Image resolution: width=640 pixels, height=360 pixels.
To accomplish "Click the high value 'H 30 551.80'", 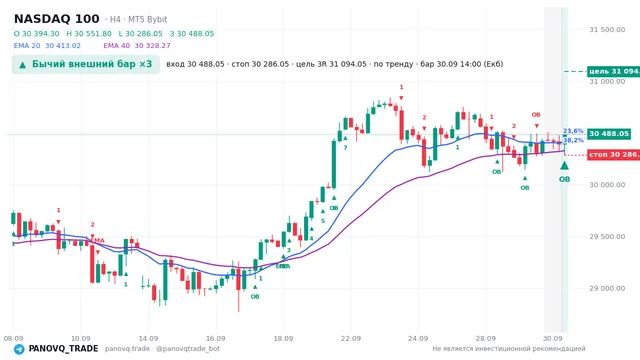I will click(x=89, y=33).
